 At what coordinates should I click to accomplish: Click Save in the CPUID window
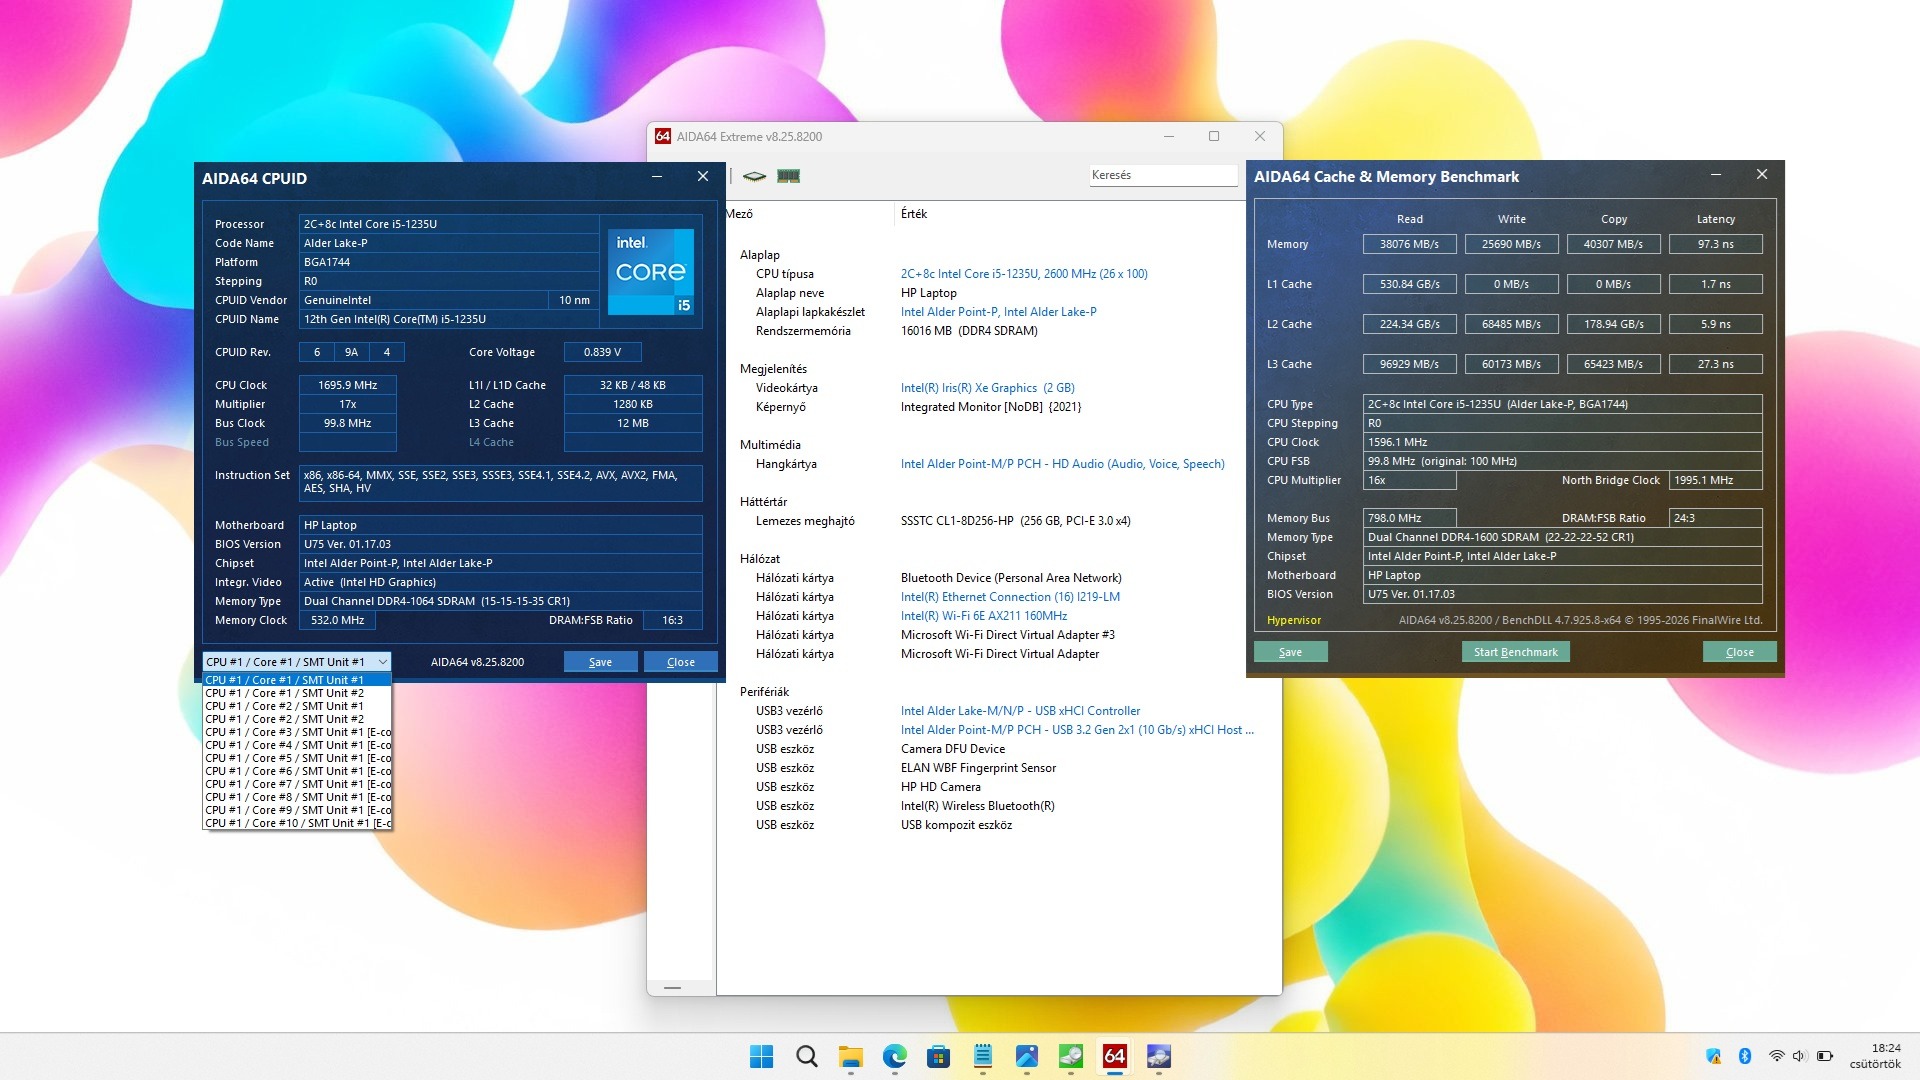click(600, 662)
